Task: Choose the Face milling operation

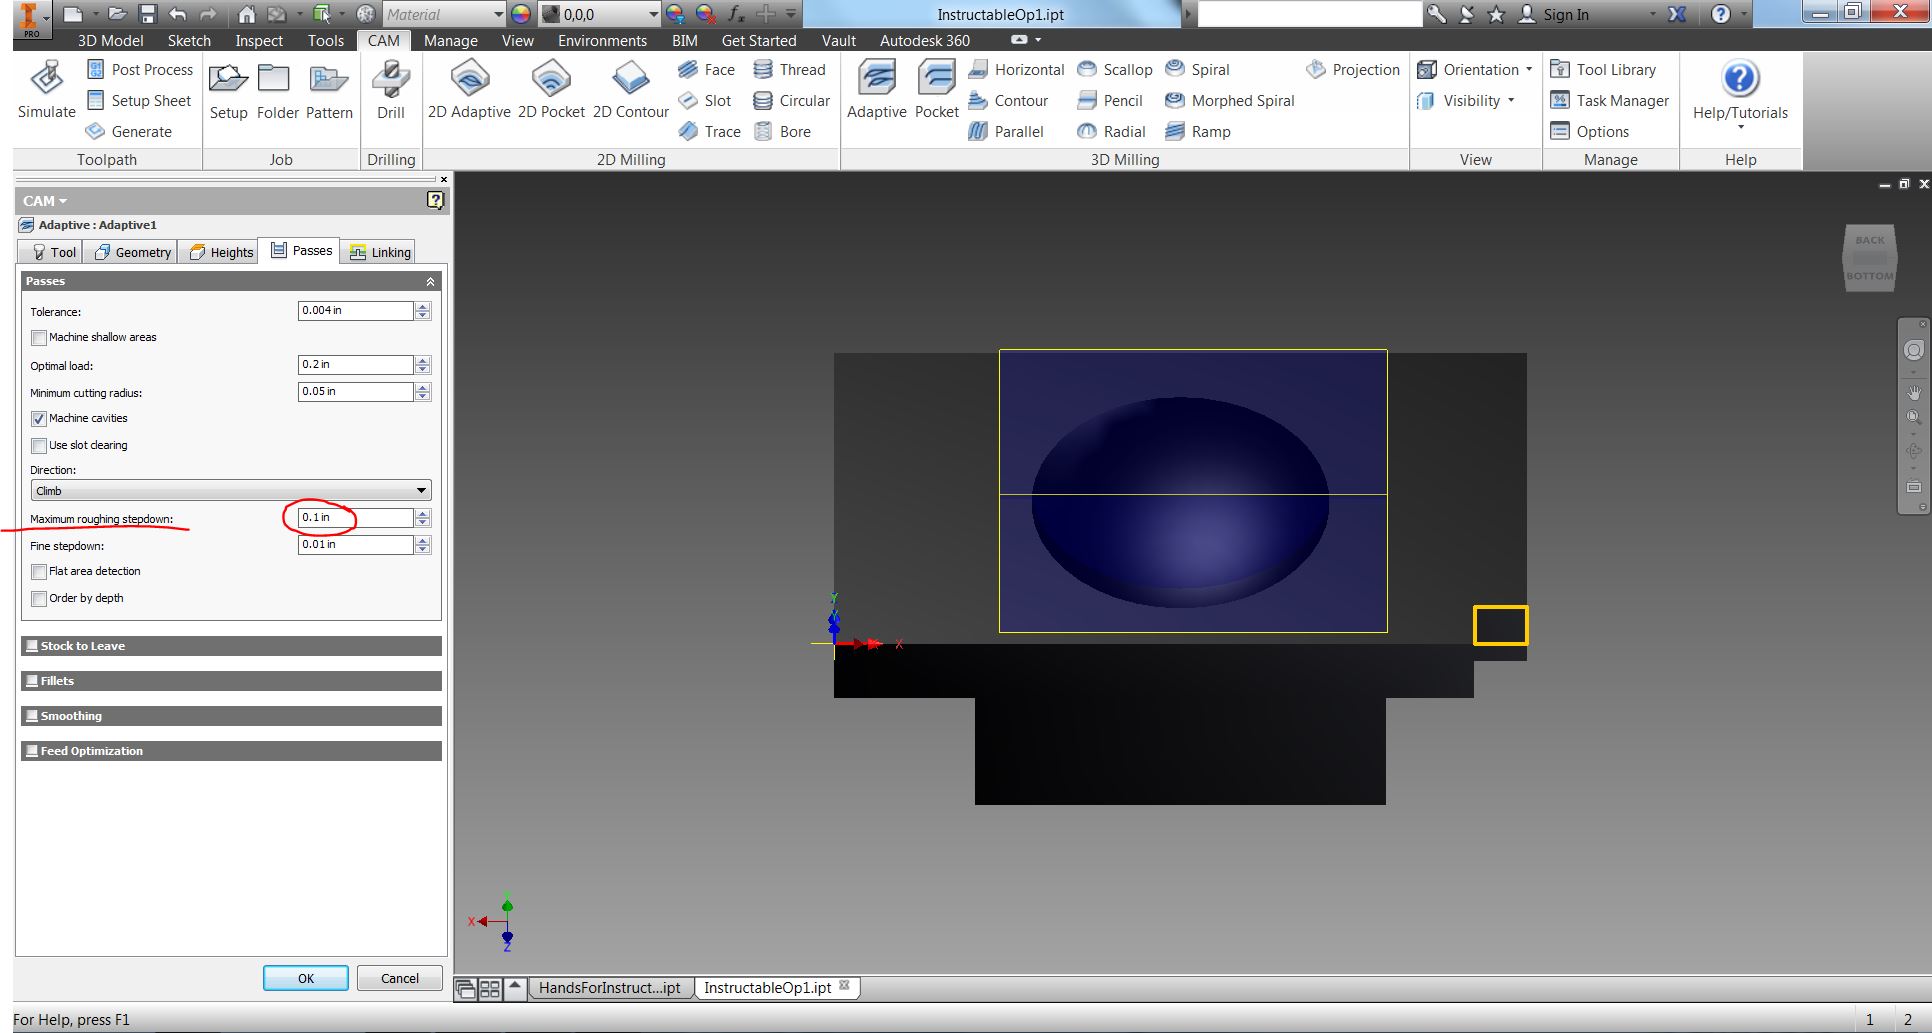Action: coord(706,69)
